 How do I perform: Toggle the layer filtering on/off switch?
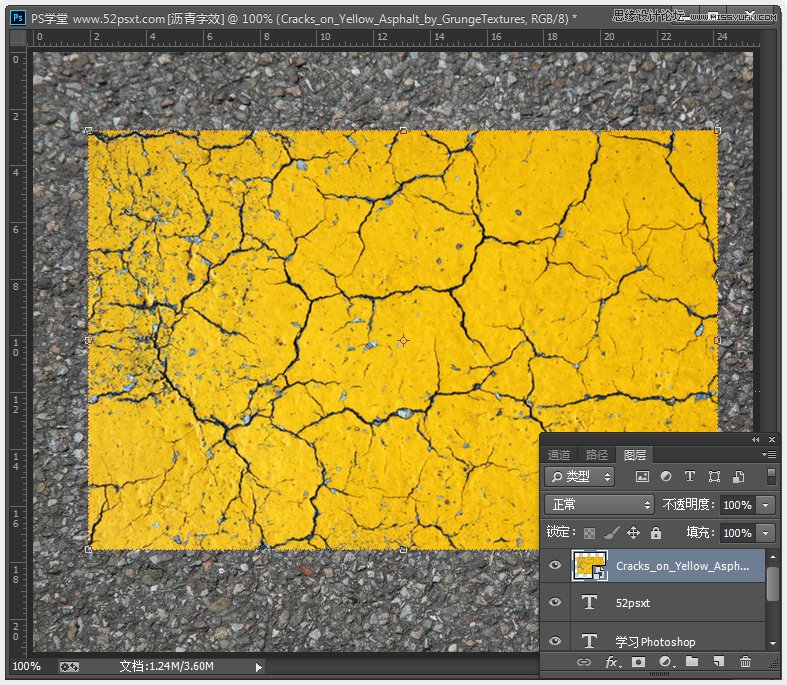point(772,476)
